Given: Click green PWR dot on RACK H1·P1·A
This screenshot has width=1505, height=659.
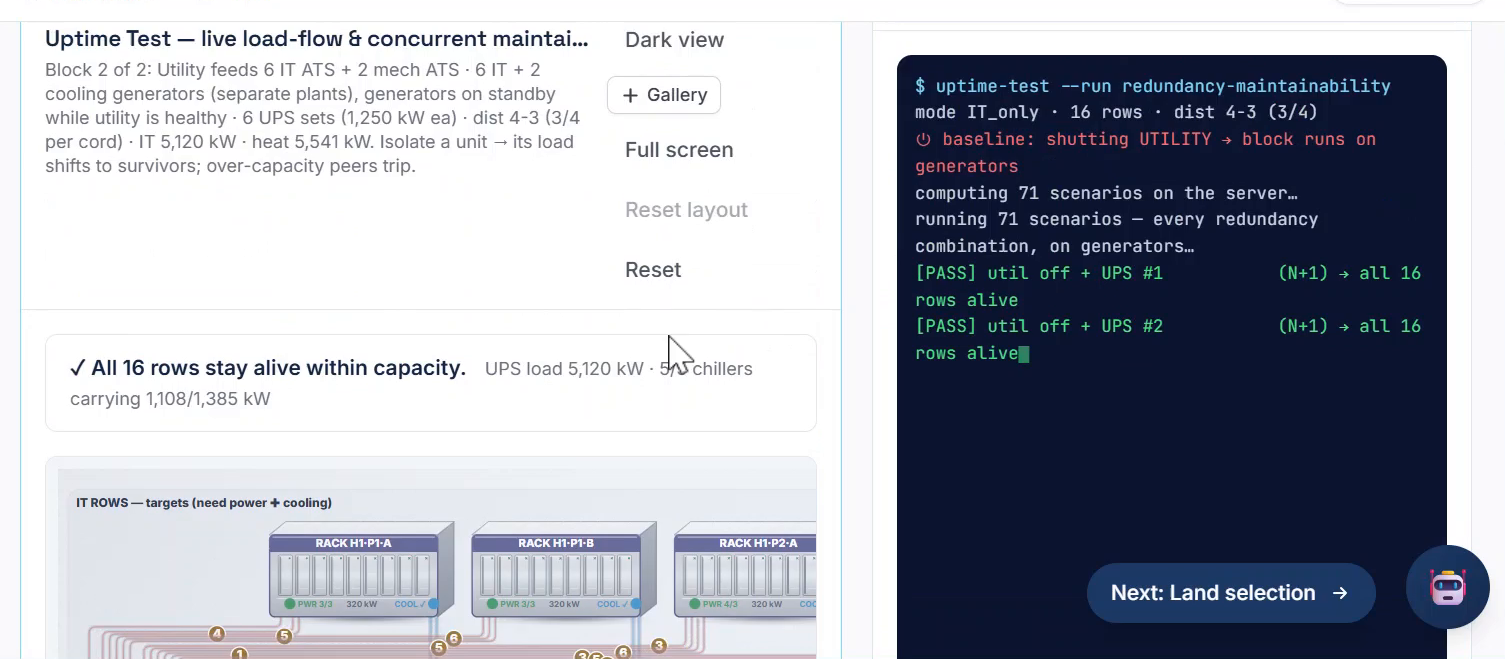Looking at the screenshot, I should tap(289, 604).
